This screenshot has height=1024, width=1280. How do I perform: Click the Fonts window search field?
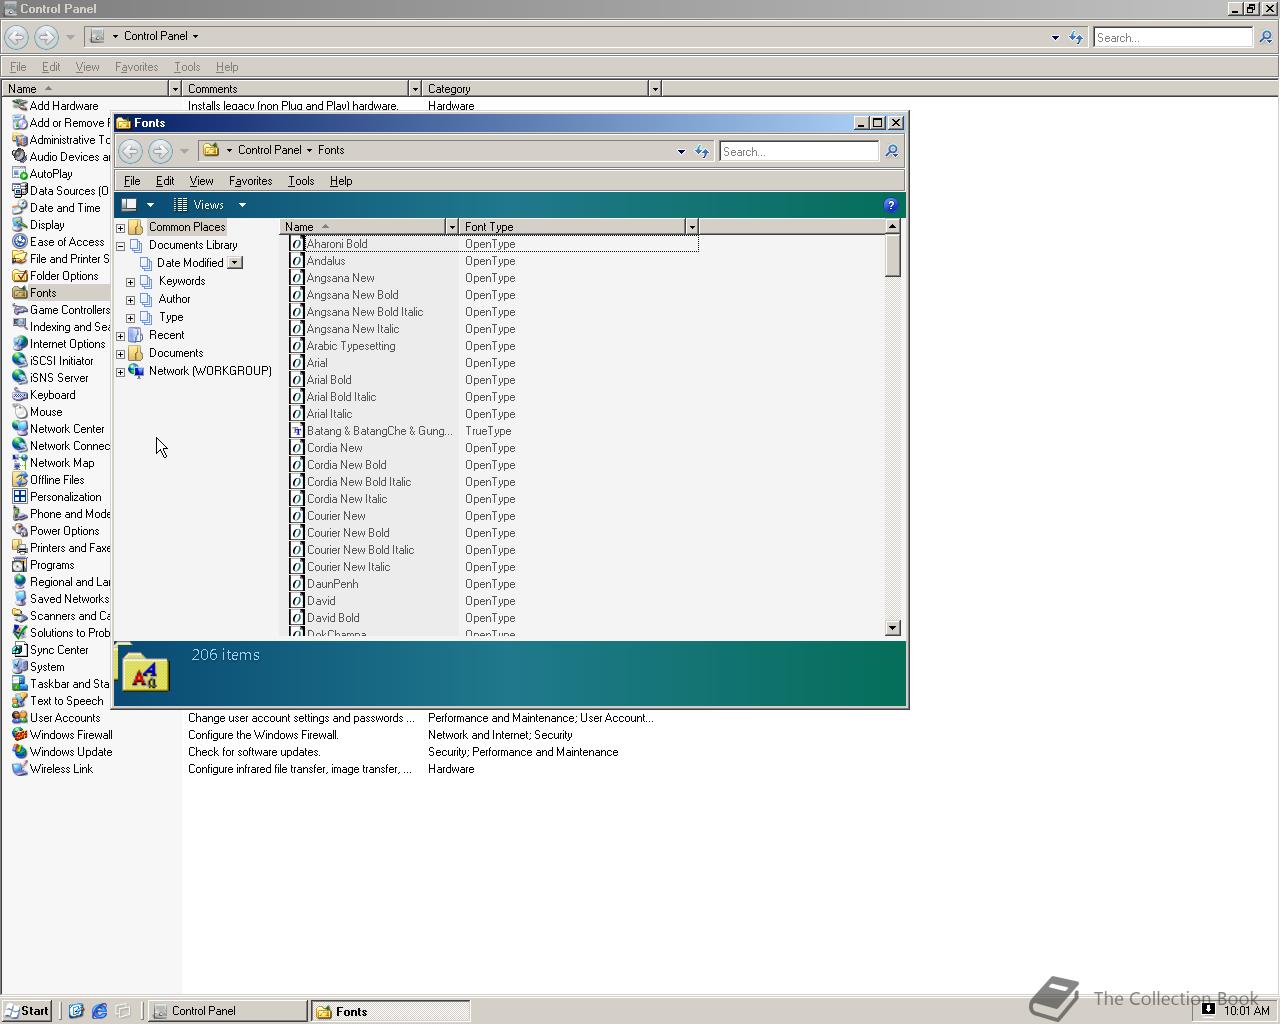[798, 152]
